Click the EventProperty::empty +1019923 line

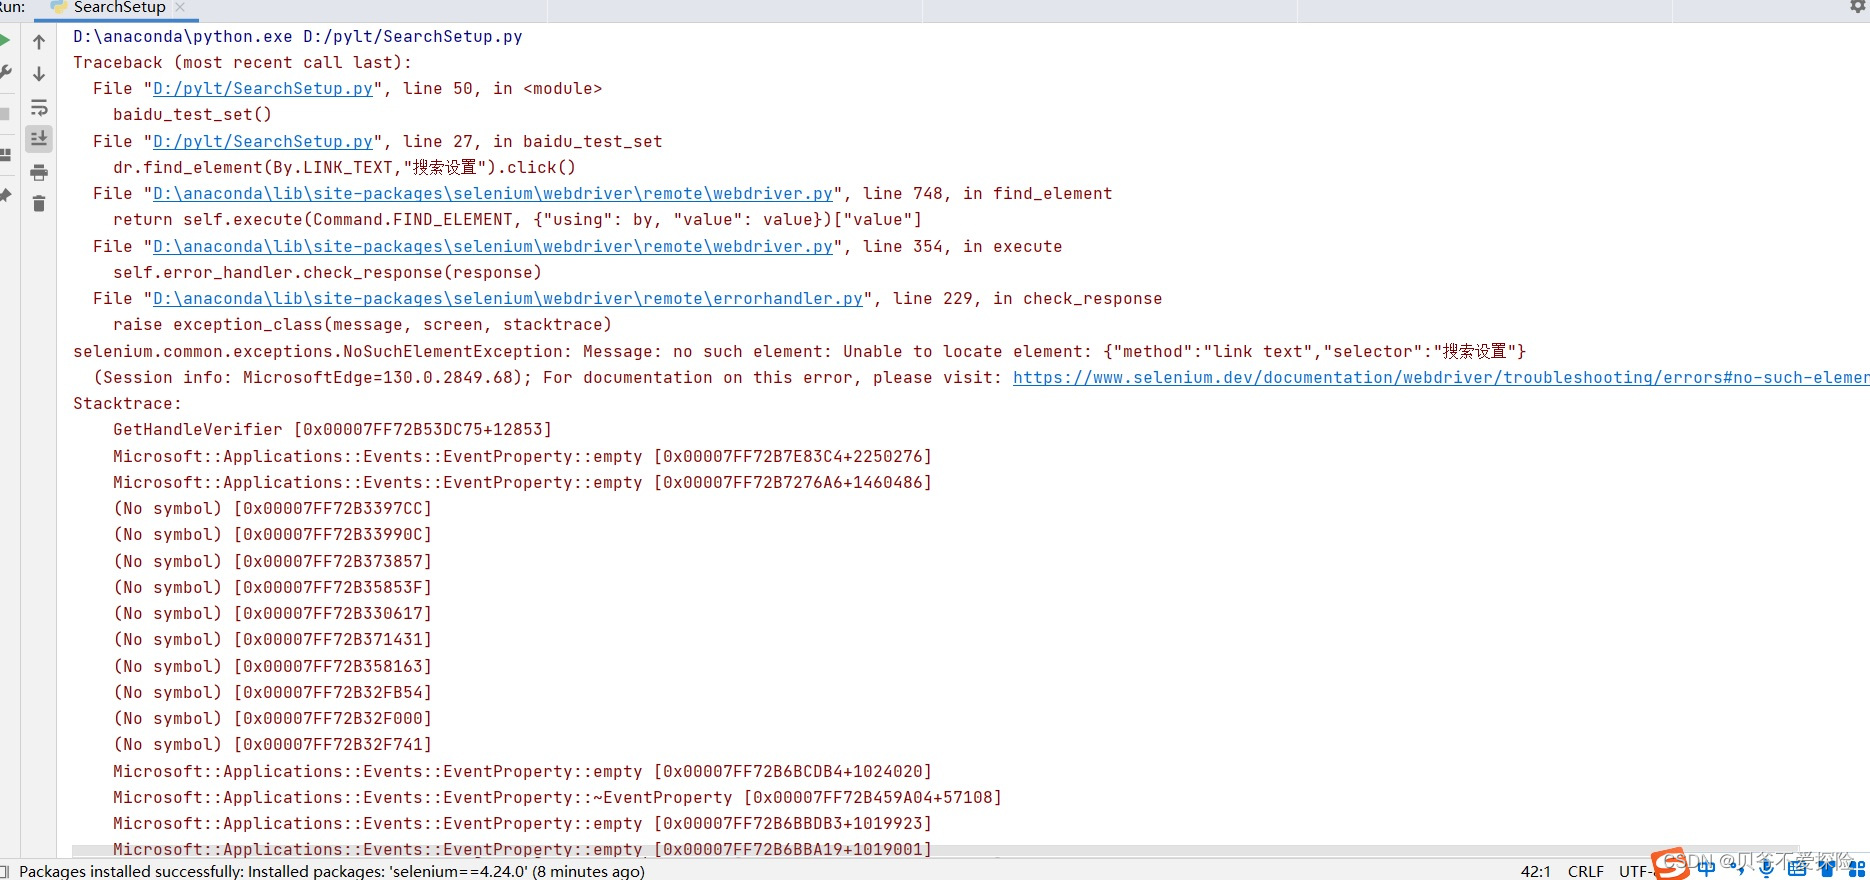[x=522, y=824]
